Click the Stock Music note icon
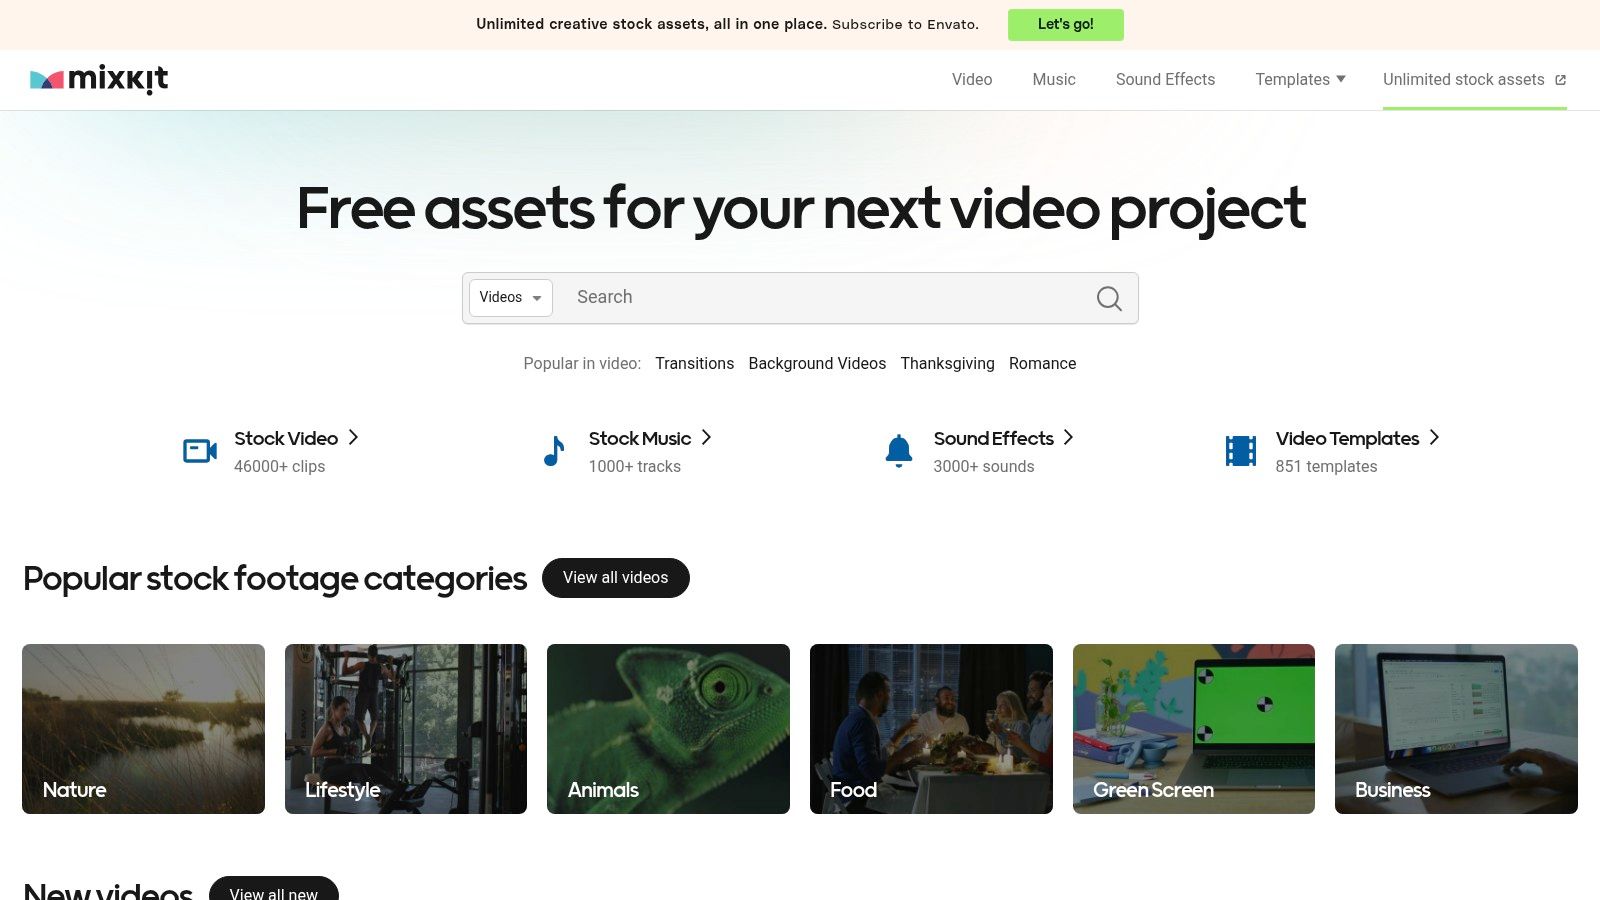Viewport: 1600px width, 900px height. 553,451
